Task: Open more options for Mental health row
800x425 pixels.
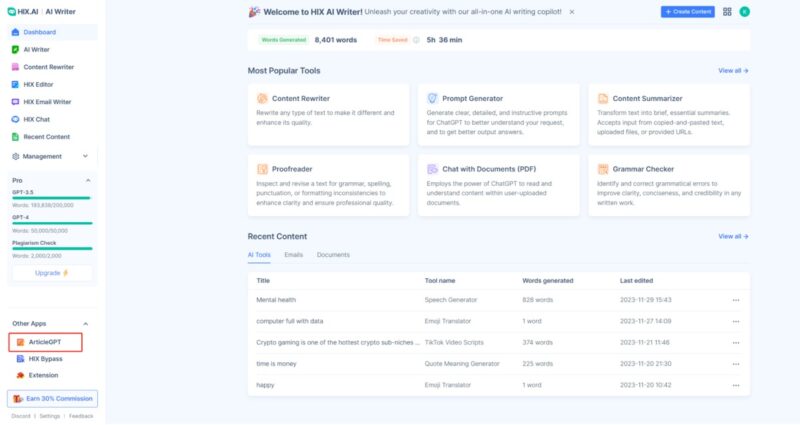Action: coord(736,300)
